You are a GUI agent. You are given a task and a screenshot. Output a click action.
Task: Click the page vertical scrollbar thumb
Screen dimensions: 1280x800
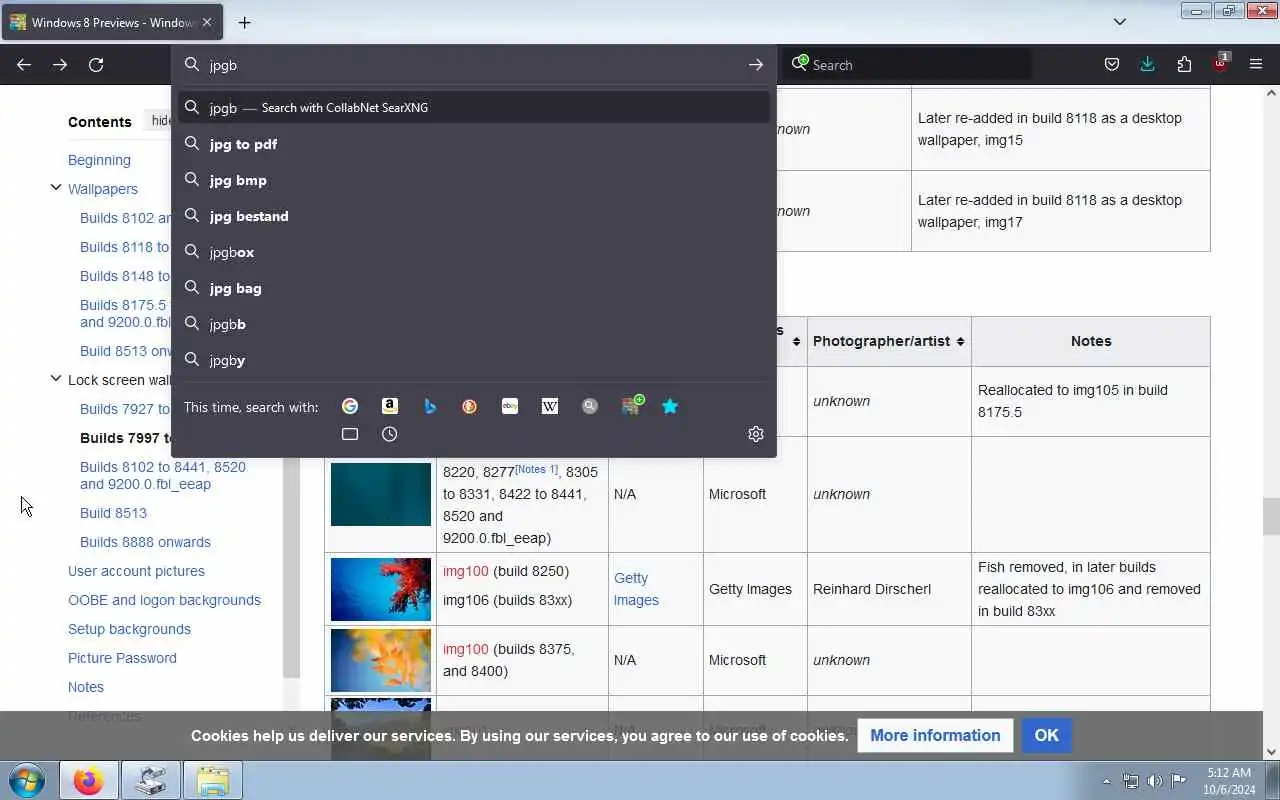pos(1271,516)
